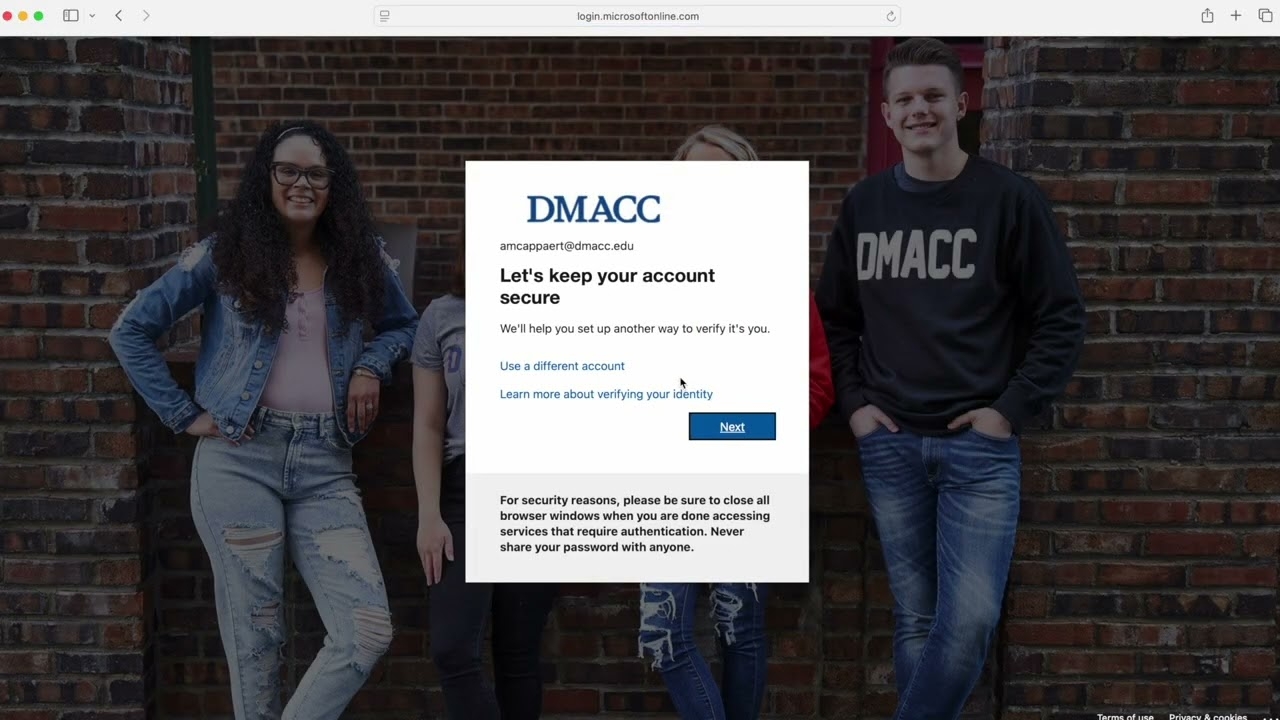Viewport: 1280px width, 720px height.
Task: Show the tab overview
Action: [1265, 16]
